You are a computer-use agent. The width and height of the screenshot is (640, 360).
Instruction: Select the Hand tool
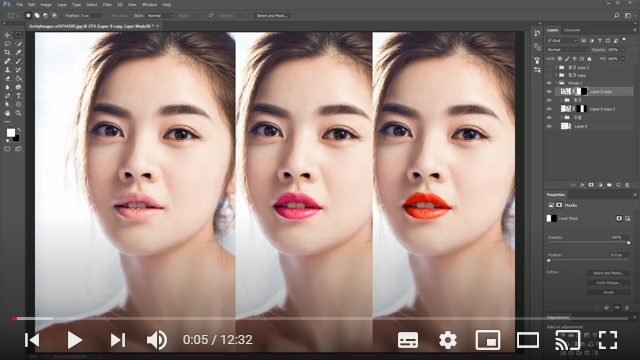click(x=7, y=113)
